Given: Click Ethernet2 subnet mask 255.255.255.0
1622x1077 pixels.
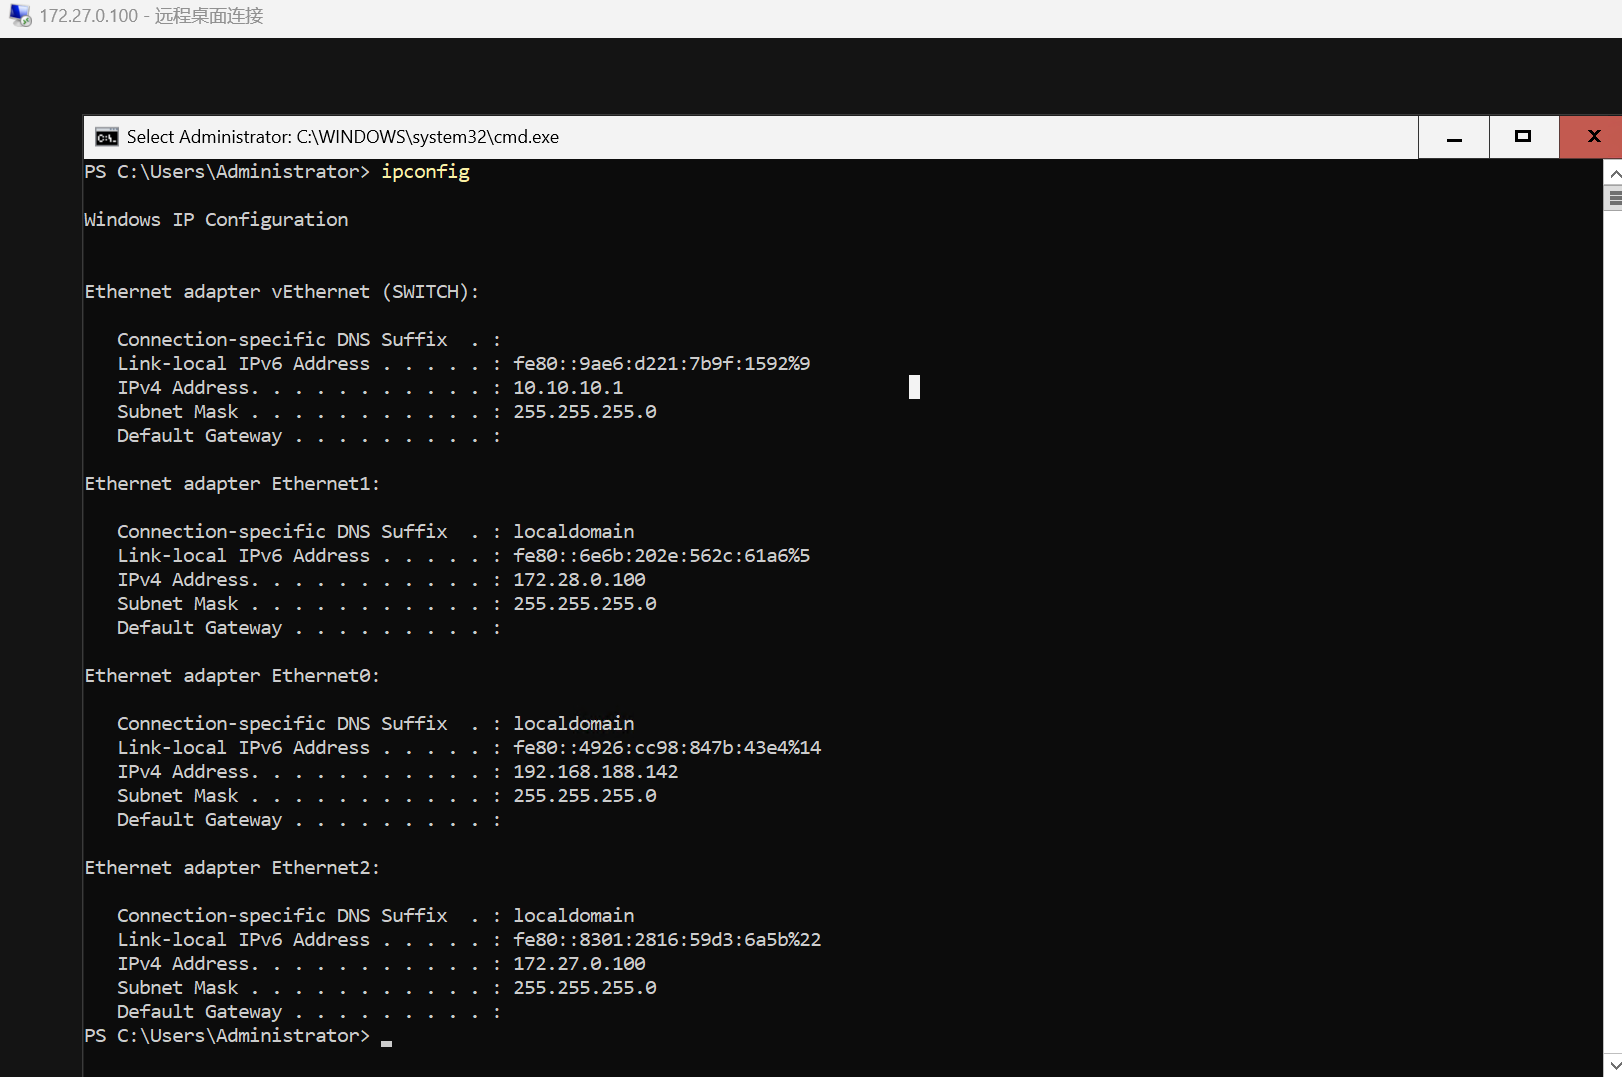Looking at the screenshot, I should 585,987.
